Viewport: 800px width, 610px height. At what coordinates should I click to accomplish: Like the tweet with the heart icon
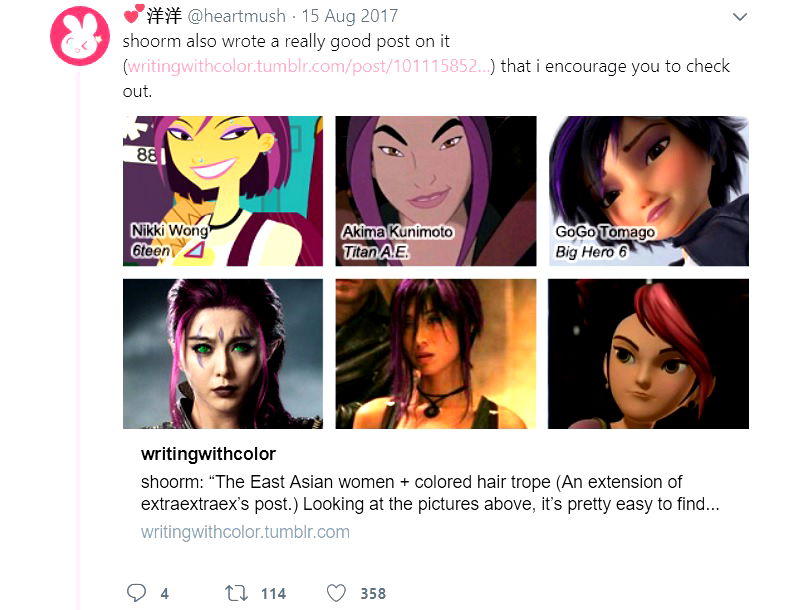tap(336, 593)
